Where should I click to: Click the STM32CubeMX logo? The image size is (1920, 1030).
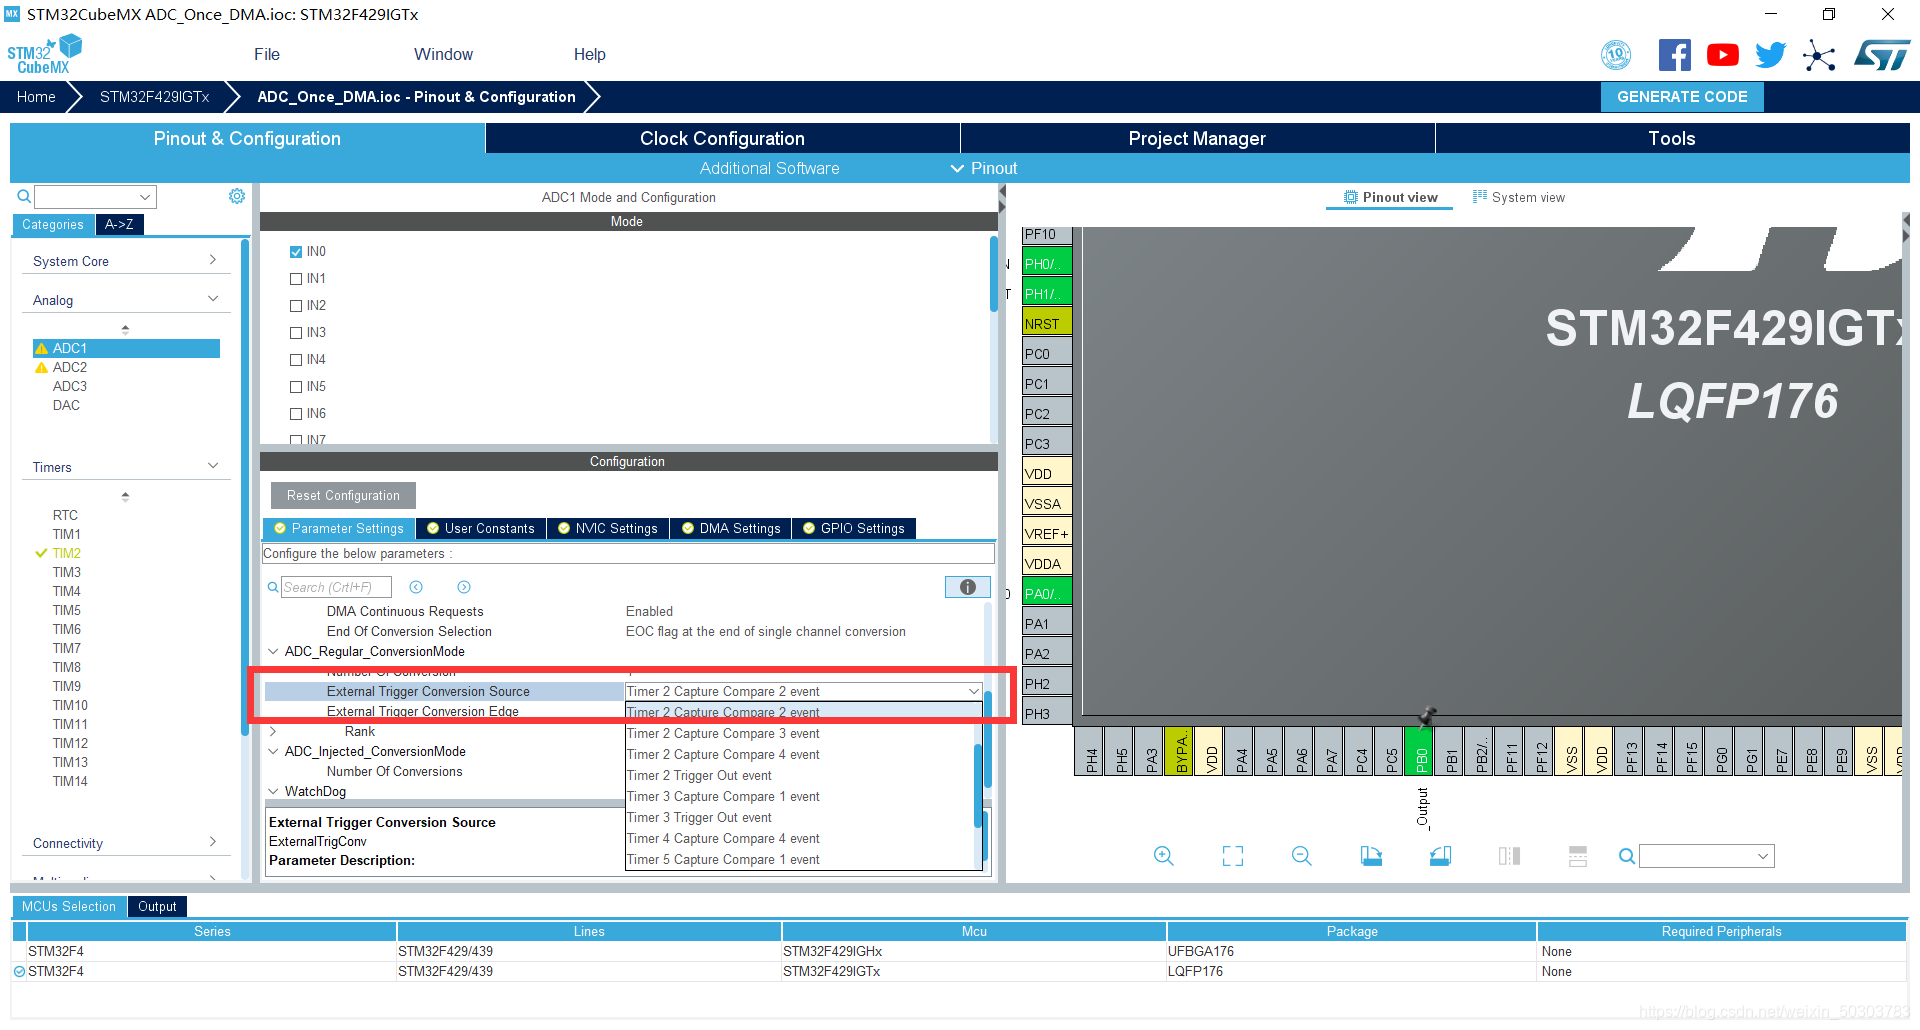pyautogui.click(x=44, y=54)
